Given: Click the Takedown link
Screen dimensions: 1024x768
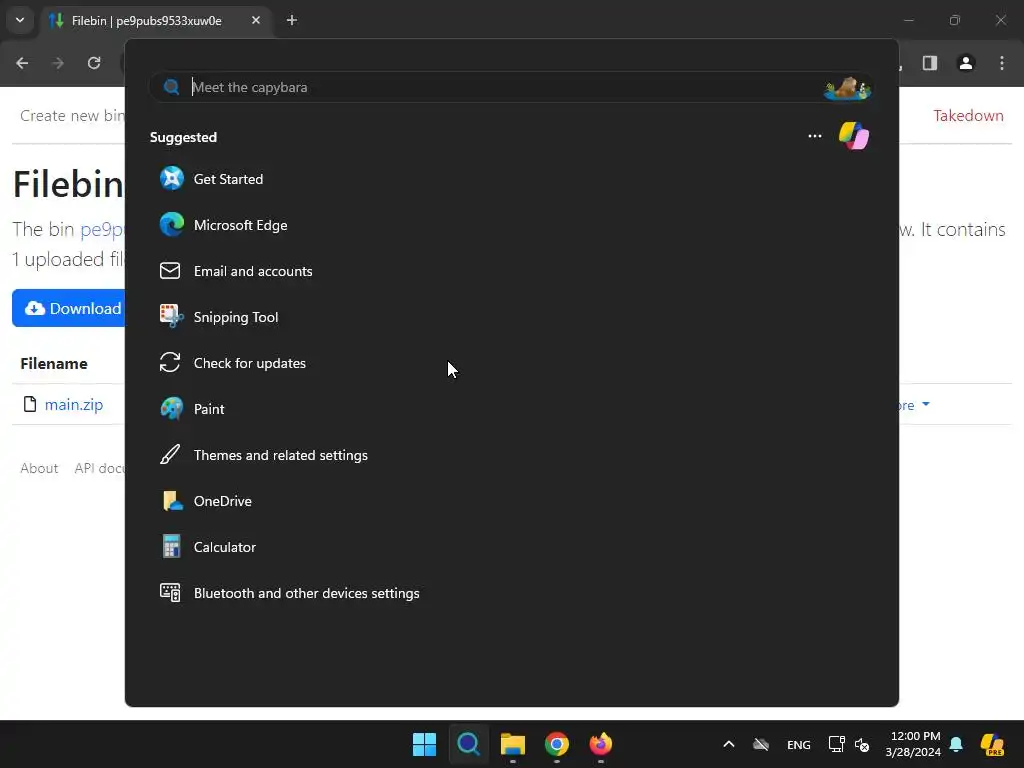Looking at the screenshot, I should 968,116.
